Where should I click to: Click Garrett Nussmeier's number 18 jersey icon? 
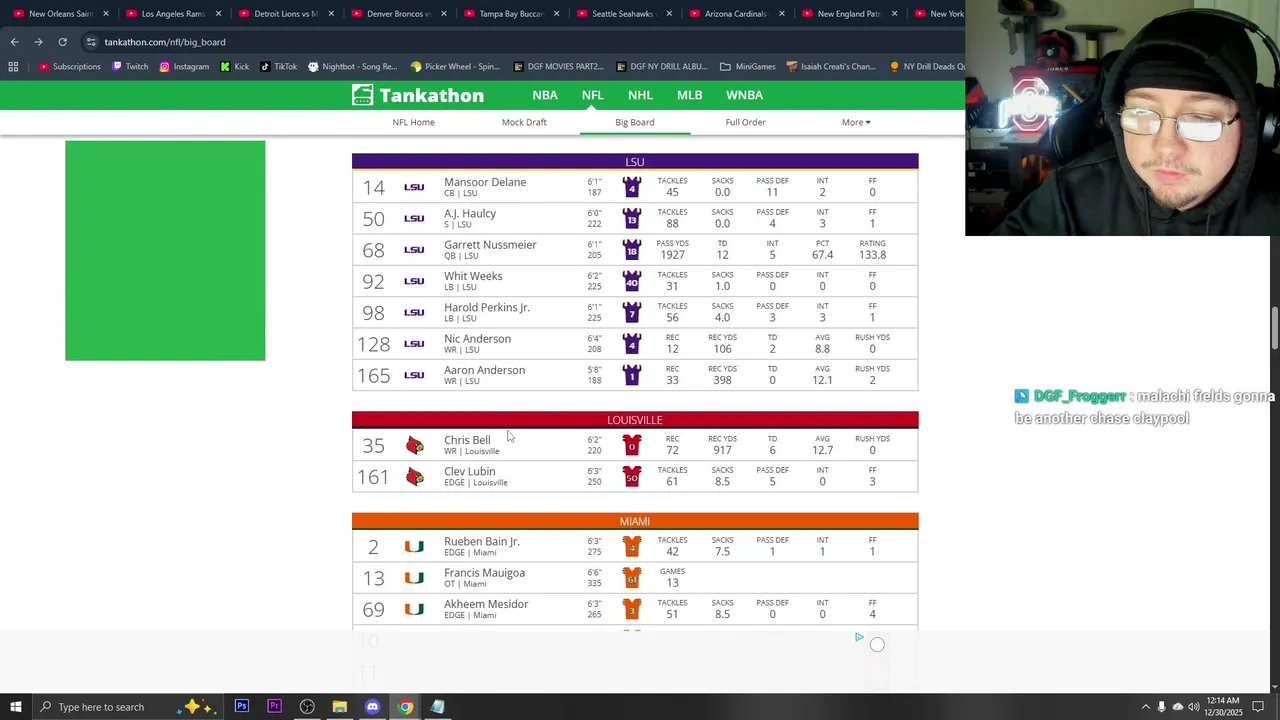click(631, 250)
